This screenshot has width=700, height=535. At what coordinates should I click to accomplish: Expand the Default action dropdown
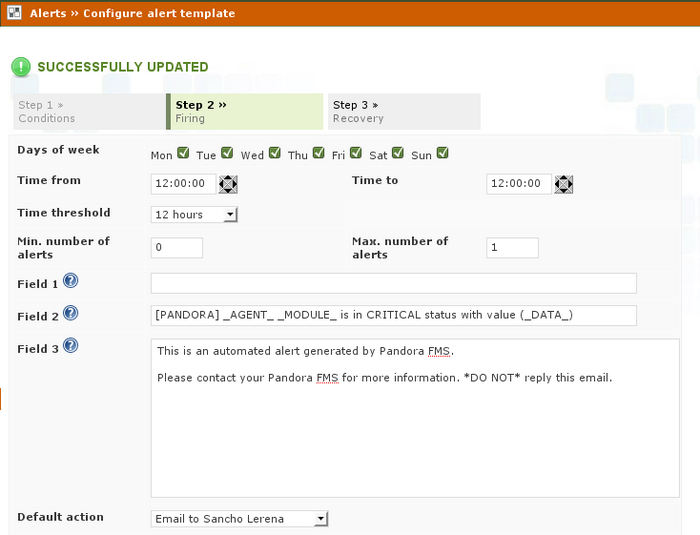tap(239, 519)
